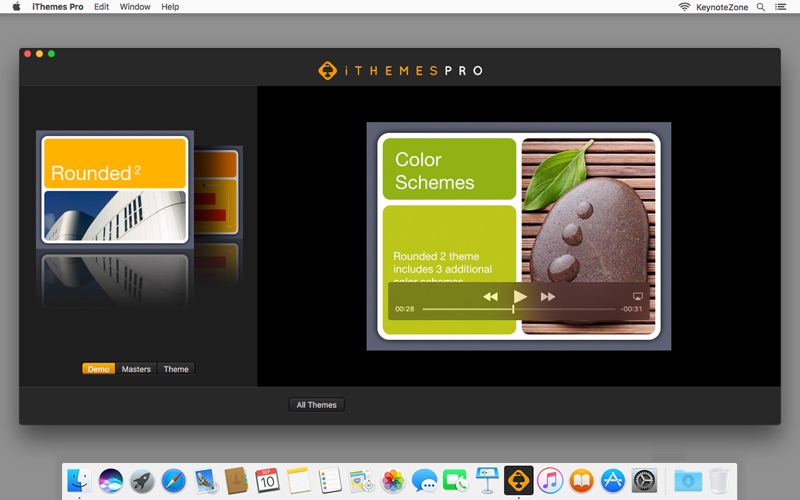This screenshot has height=500, width=800.
Task: Open Spotlight search in the menu bar
Action: pos(761,7)
